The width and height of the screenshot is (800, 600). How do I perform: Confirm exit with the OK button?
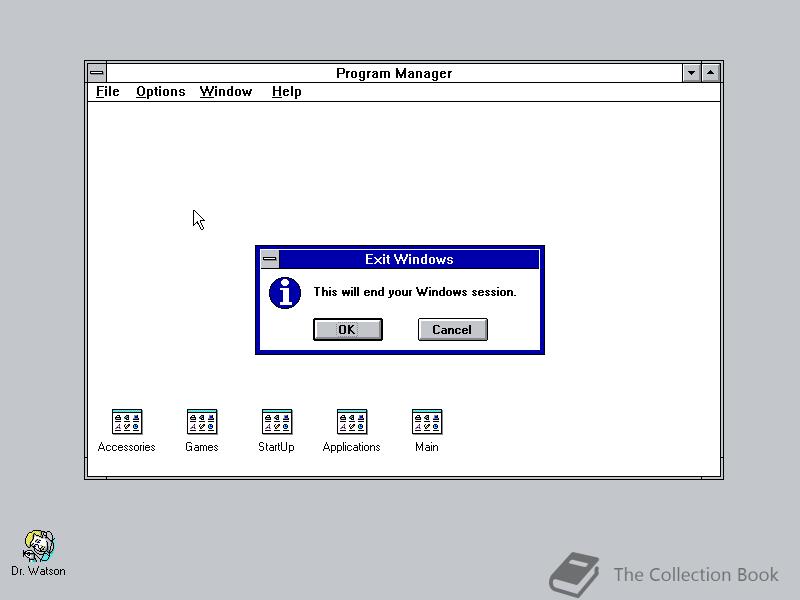pyautogui.click(x=347, y=330)
